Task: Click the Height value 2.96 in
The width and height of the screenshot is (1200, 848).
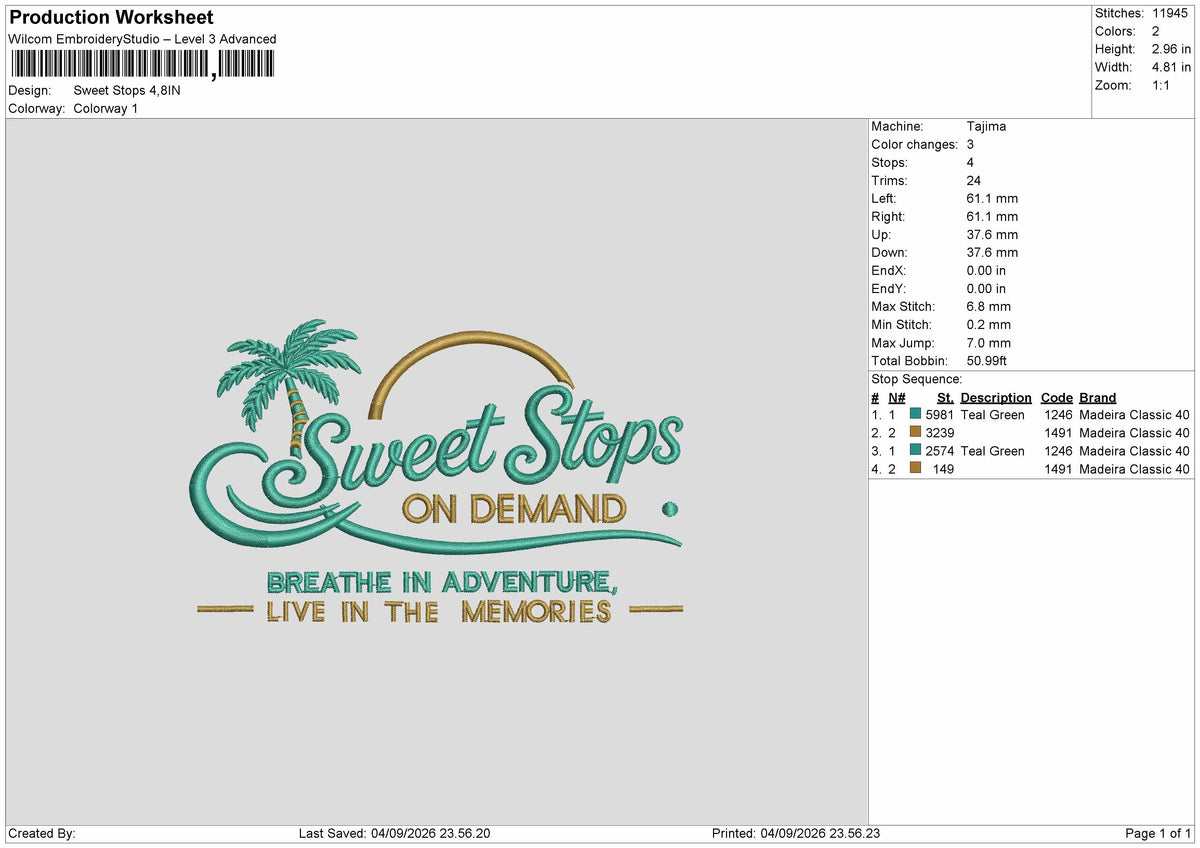Action: [1171, 49]
